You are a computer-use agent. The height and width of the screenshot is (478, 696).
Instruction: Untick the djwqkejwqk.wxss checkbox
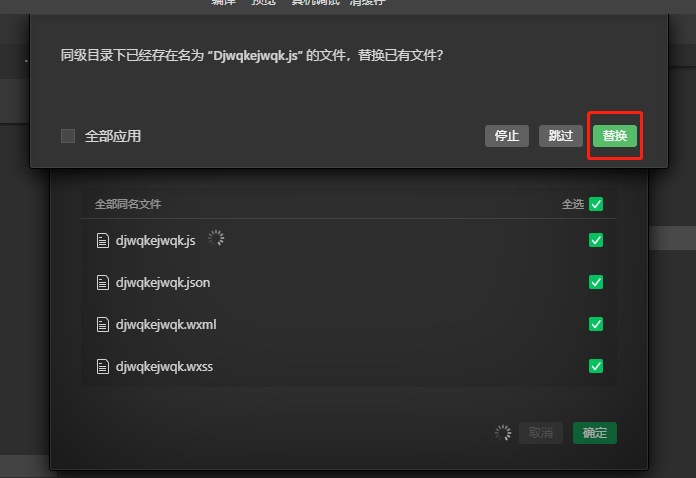click(596, 366)
